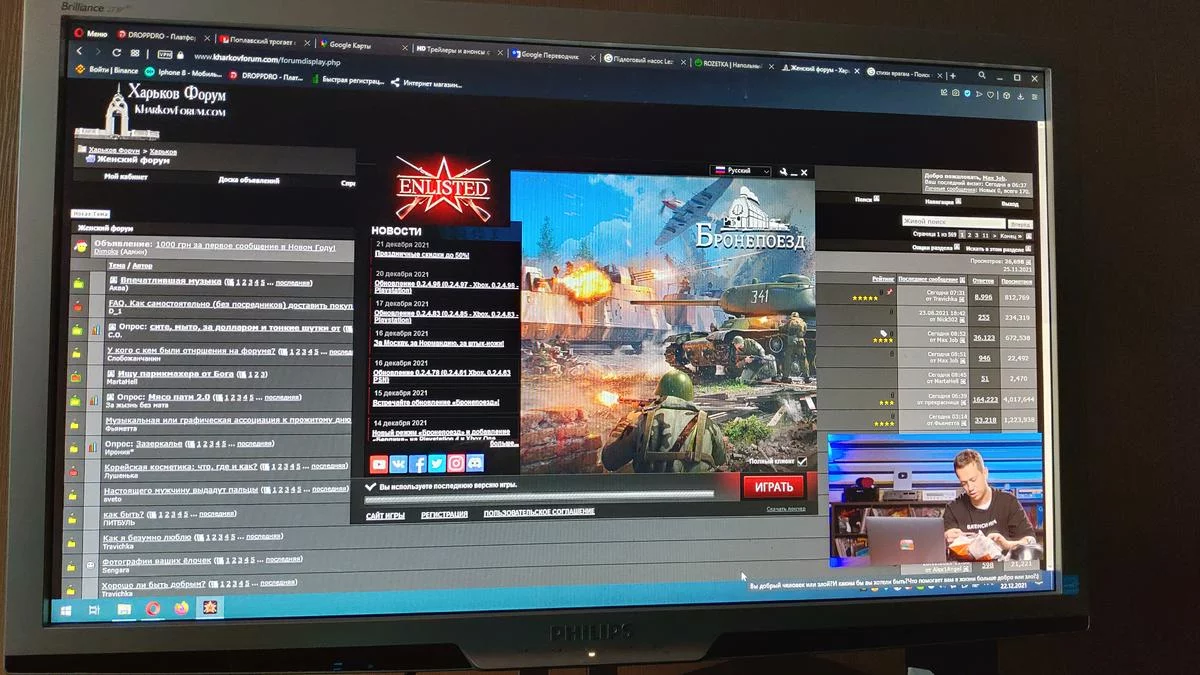Expand the 'Поиск' forum dropdown
This screenshot has height=675, width=1200.
pyautogui.click(x=867, y=199)
